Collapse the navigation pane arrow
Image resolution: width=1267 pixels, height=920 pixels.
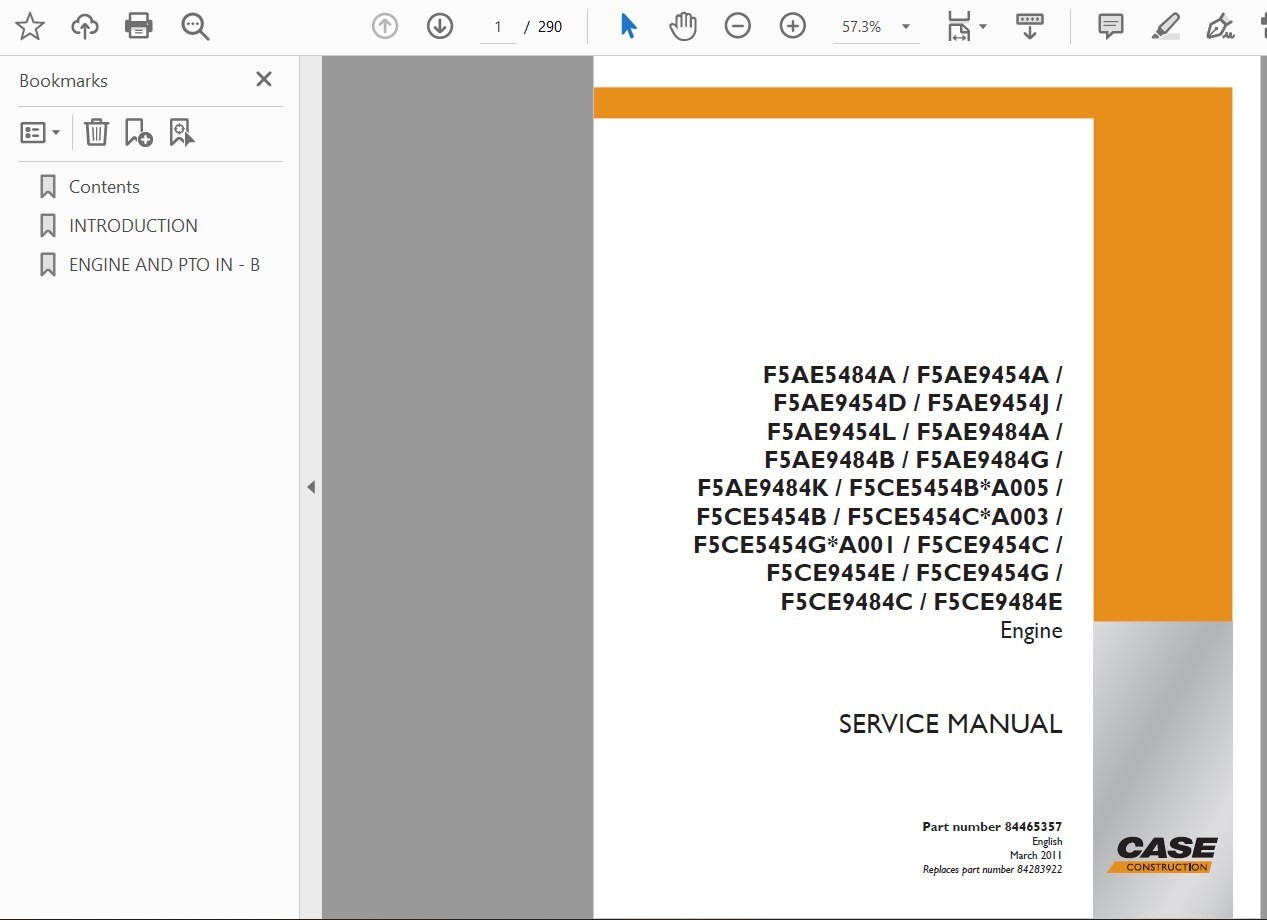[x=311, y=487]
